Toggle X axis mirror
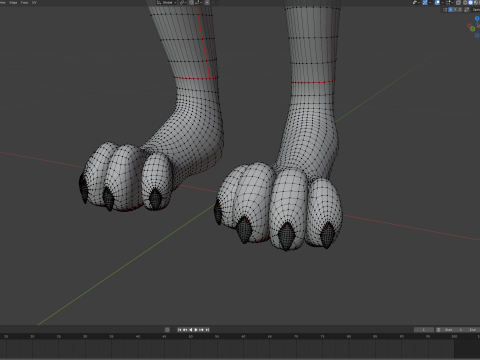 (x=450, y=9)
